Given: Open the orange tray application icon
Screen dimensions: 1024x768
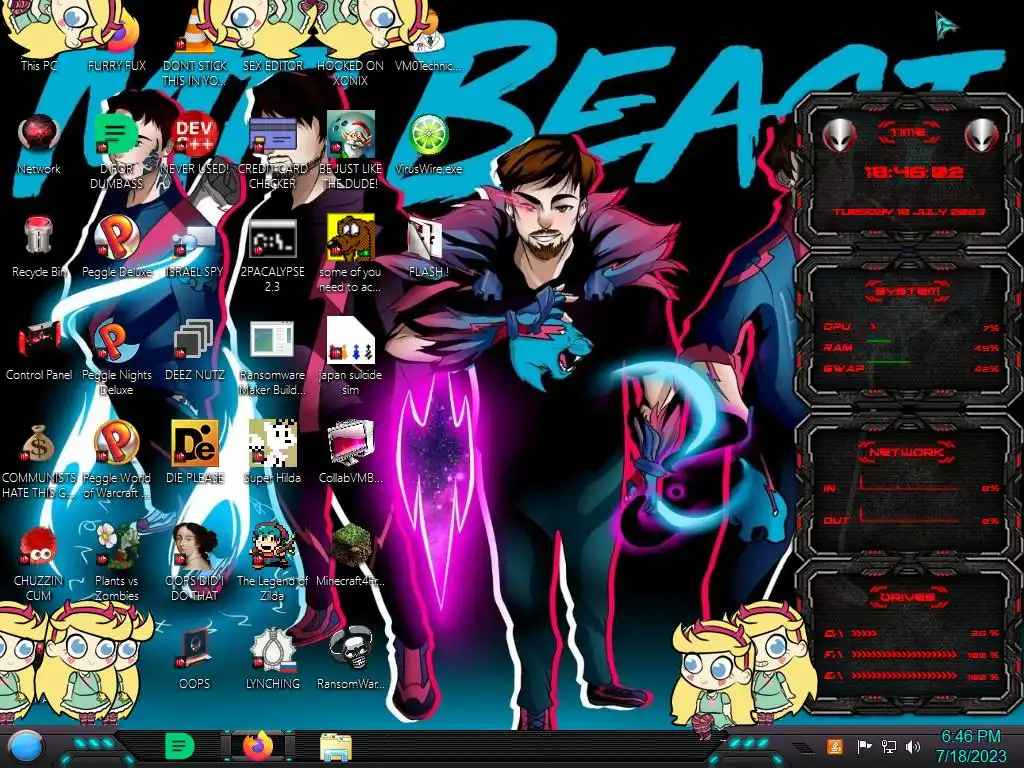Looking at the screenshot, I should [x=835, y=746].
